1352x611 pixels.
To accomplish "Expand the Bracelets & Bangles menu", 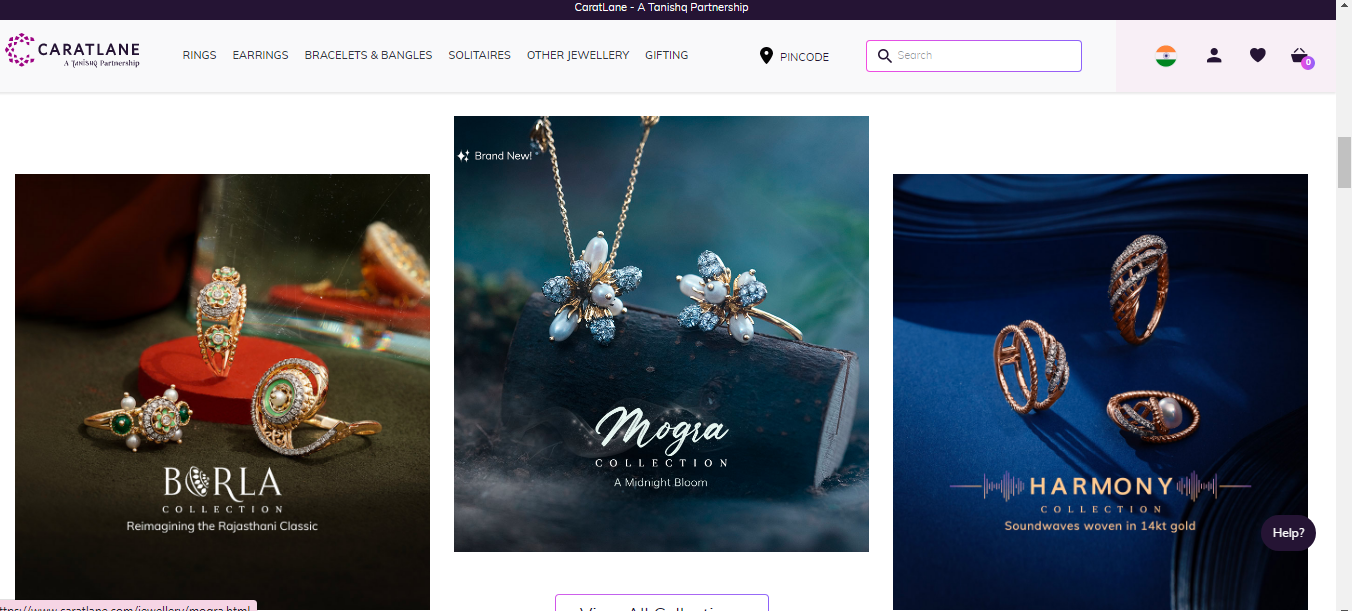I will (368, 56).
